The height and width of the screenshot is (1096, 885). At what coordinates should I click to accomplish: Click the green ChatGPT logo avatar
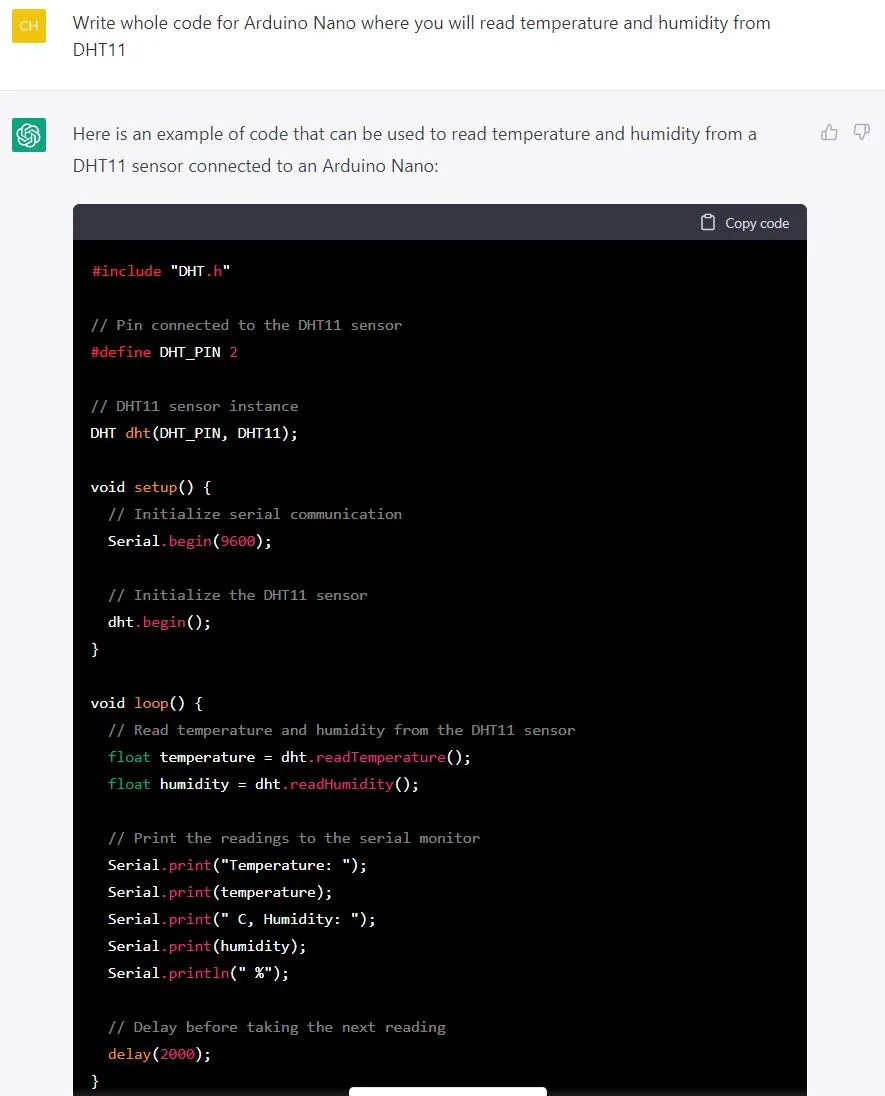point(29,135)
